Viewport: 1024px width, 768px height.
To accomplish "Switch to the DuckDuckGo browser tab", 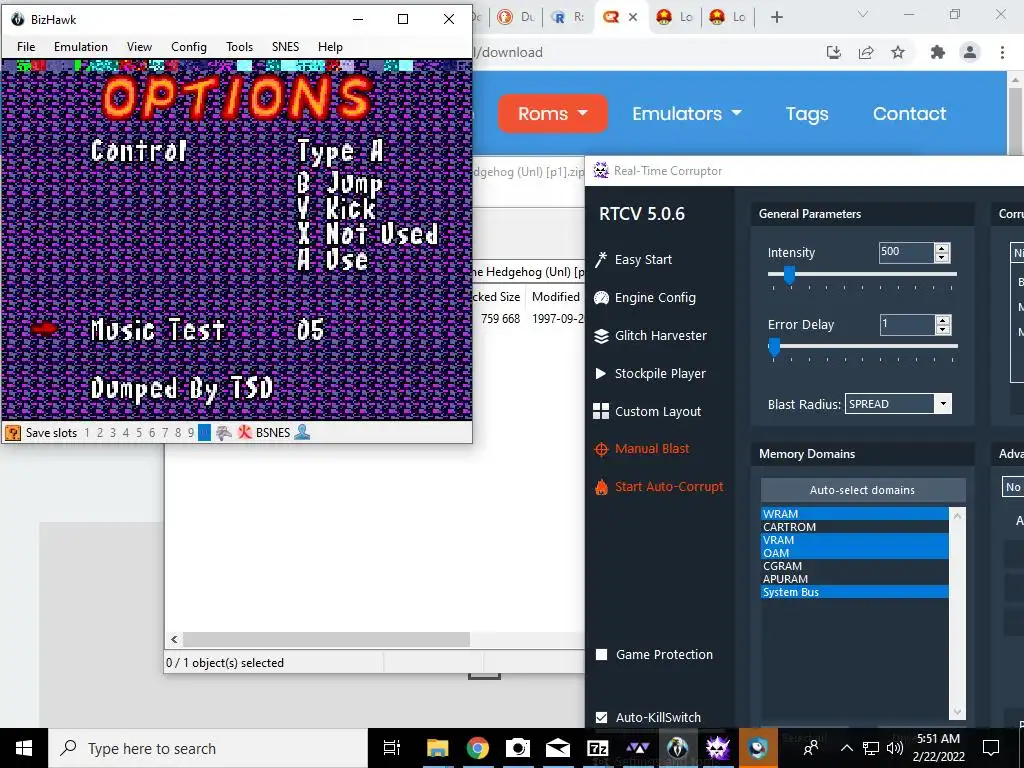I will click(515, 17).
